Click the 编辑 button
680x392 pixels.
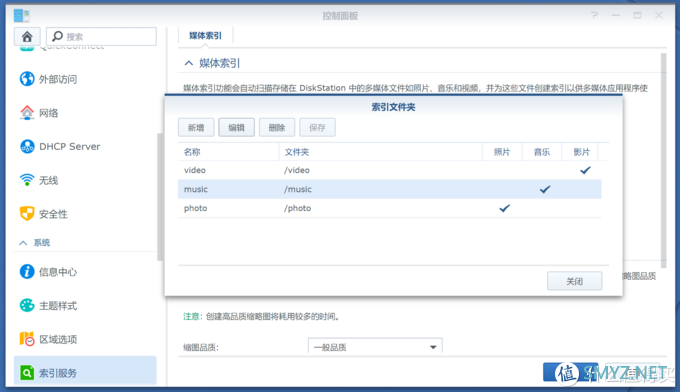[x=236, y=127]
